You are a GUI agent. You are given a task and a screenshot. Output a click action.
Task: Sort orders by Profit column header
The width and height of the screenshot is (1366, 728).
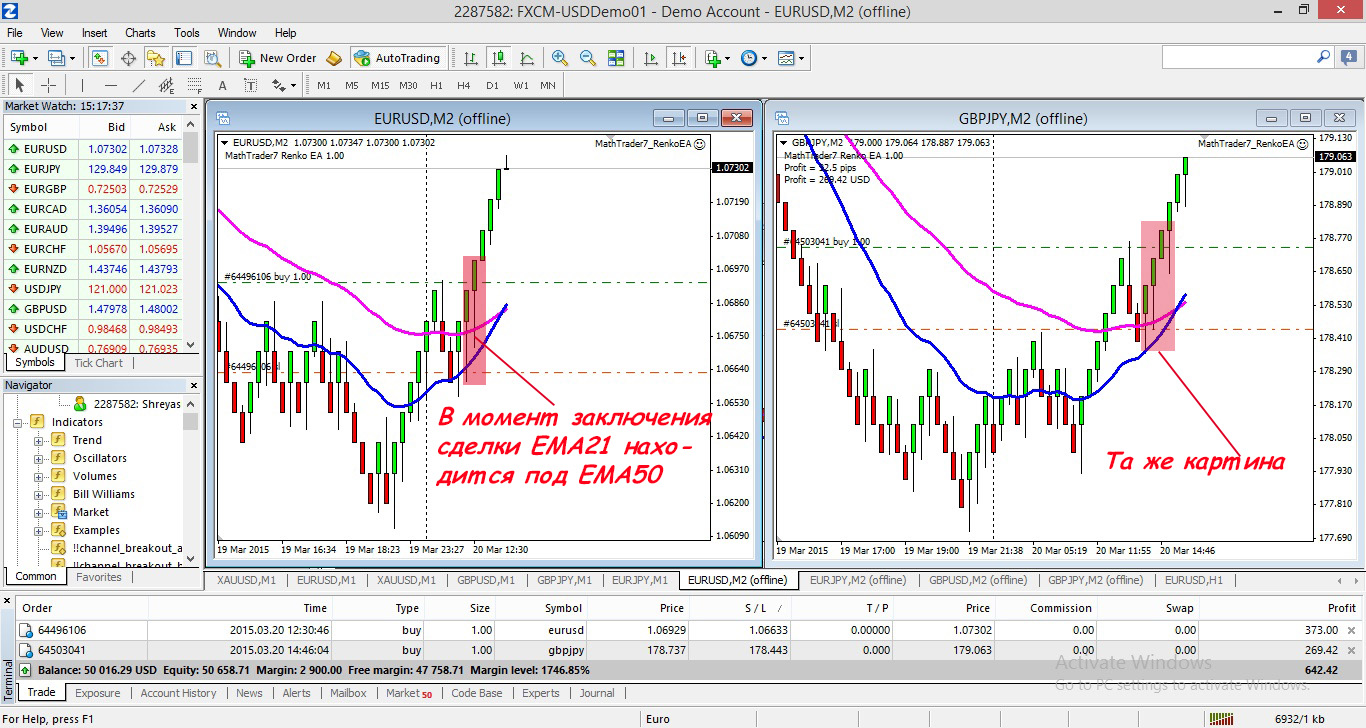click(1342, 608)
